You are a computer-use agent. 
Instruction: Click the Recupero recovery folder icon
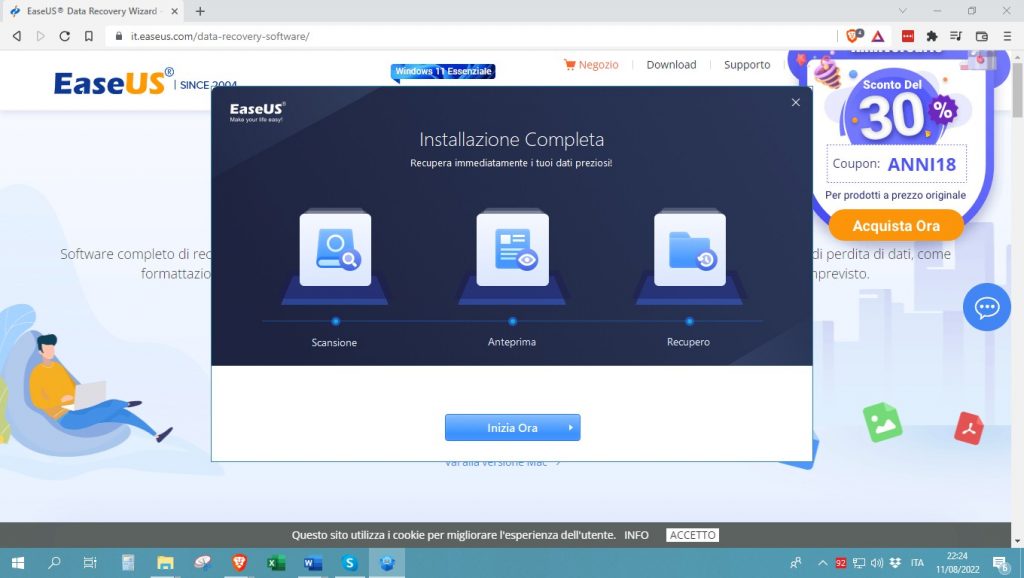(x=688, y=248)
